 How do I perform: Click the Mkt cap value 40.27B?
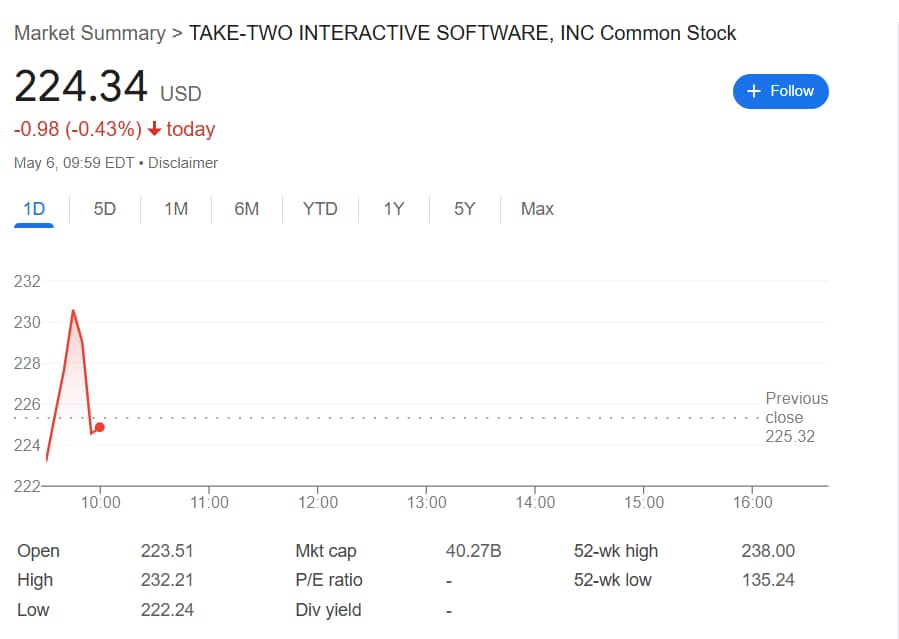[474, 551]
